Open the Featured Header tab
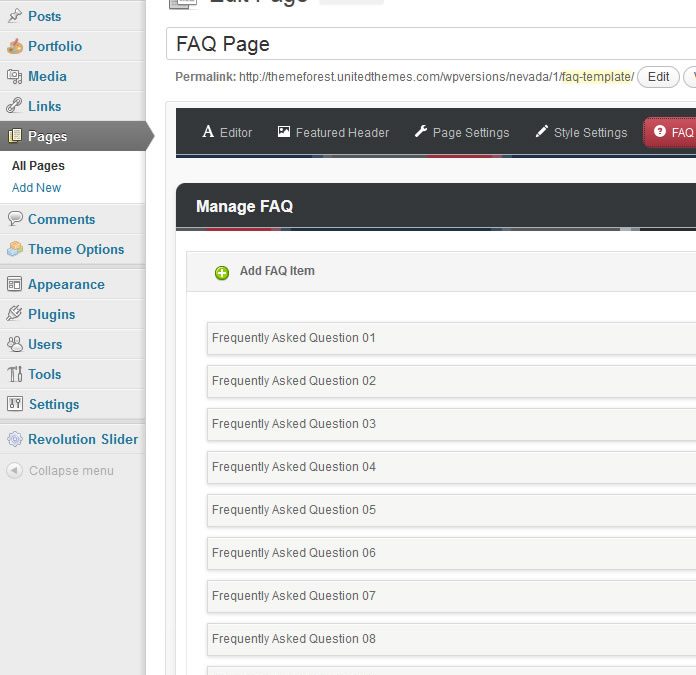 click(x=333, y=132)
